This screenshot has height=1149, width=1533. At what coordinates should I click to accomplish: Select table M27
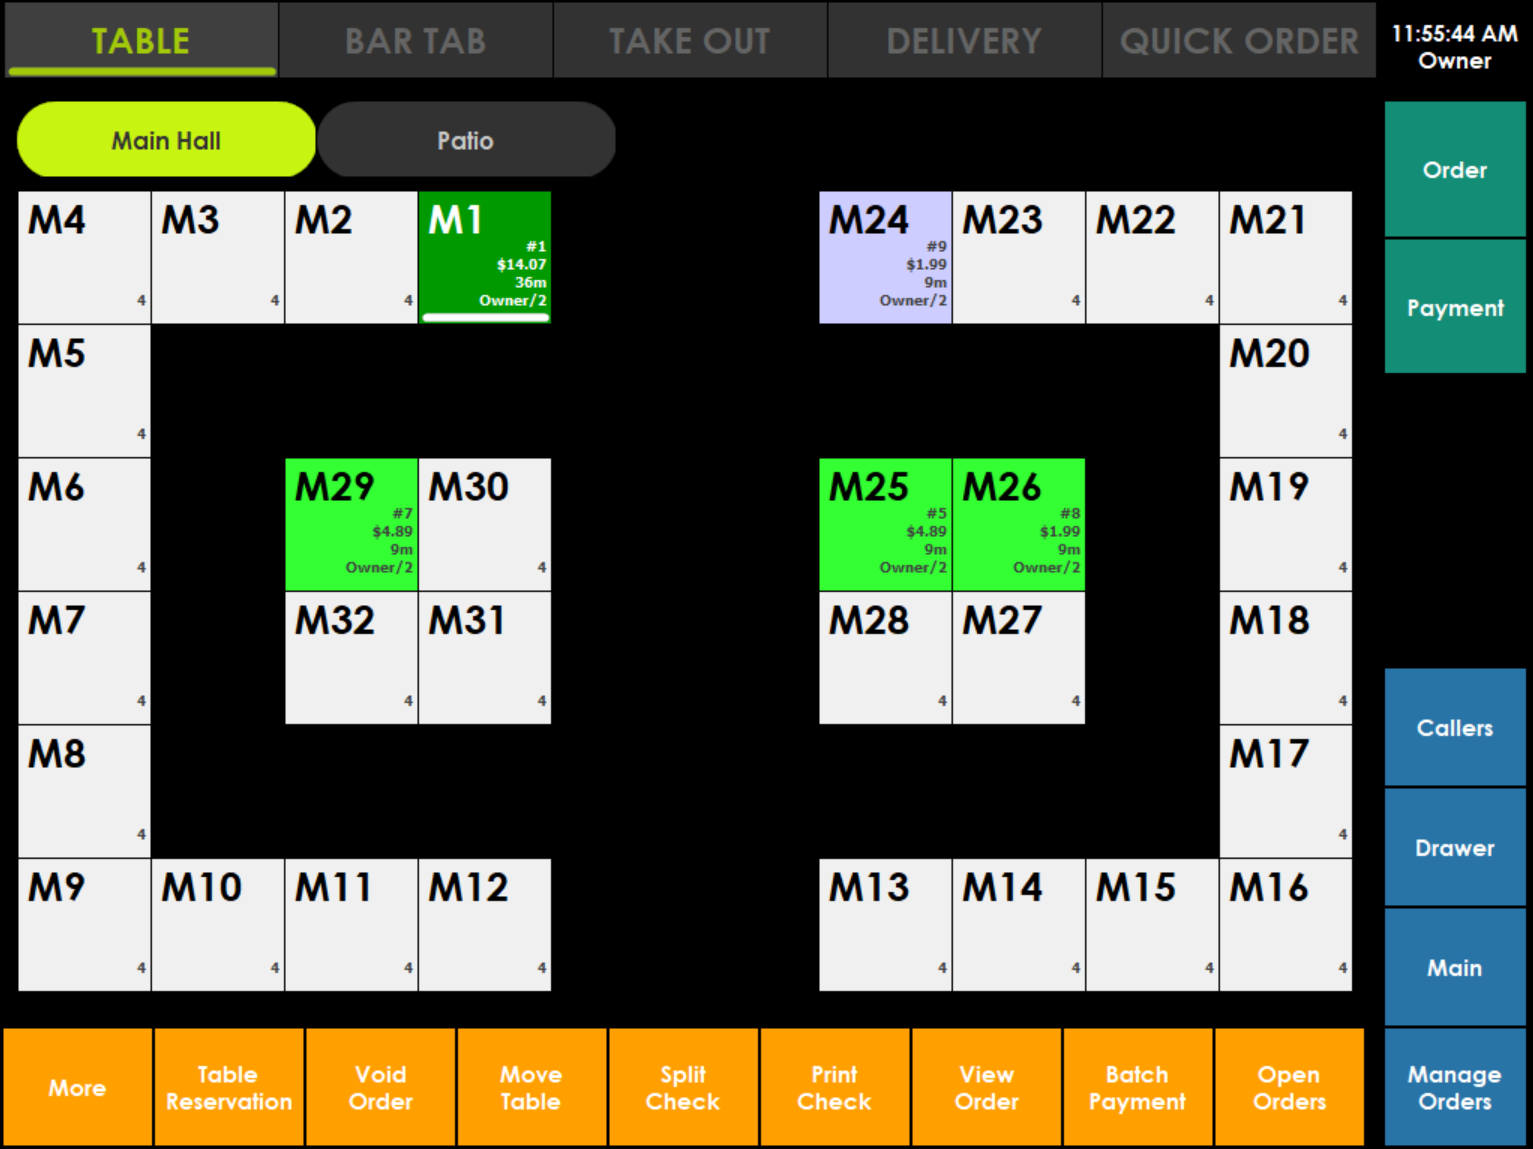pyautogui.click(x=1019, y=658)
